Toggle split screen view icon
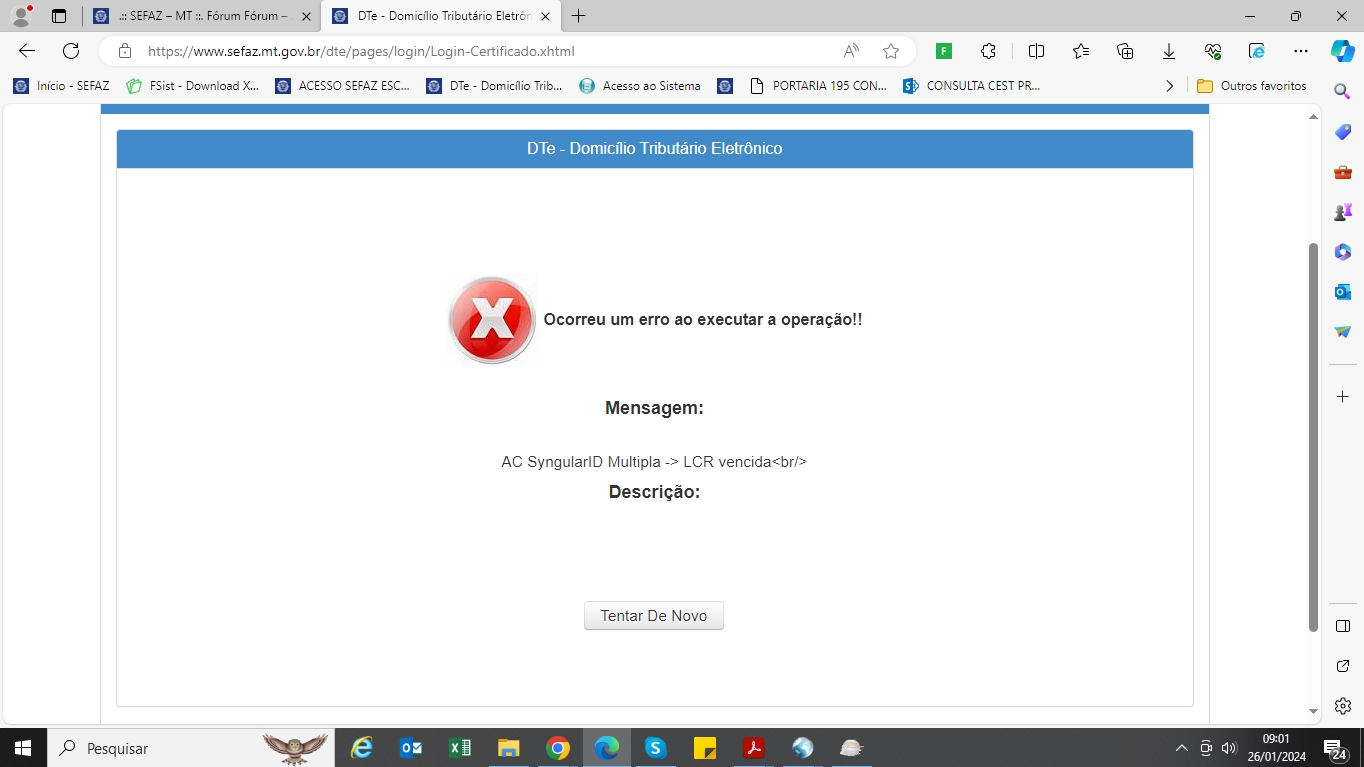Image resolution: width=1364 pixels, height=767 pixels. (1036, 51)
